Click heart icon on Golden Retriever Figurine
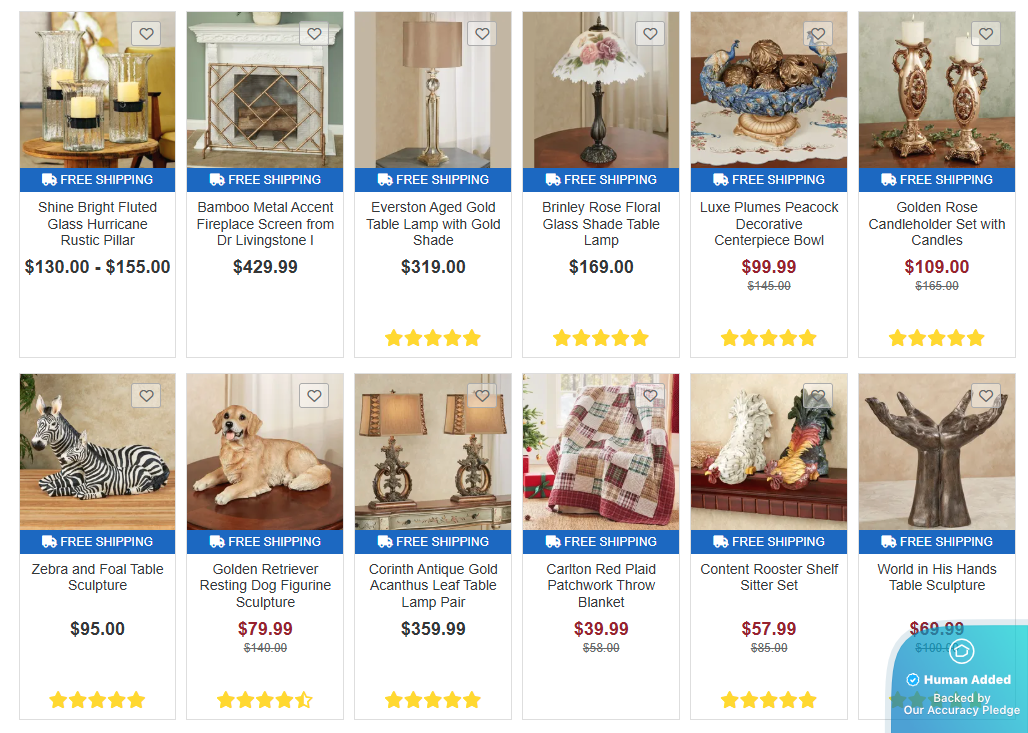 (314, 395)
